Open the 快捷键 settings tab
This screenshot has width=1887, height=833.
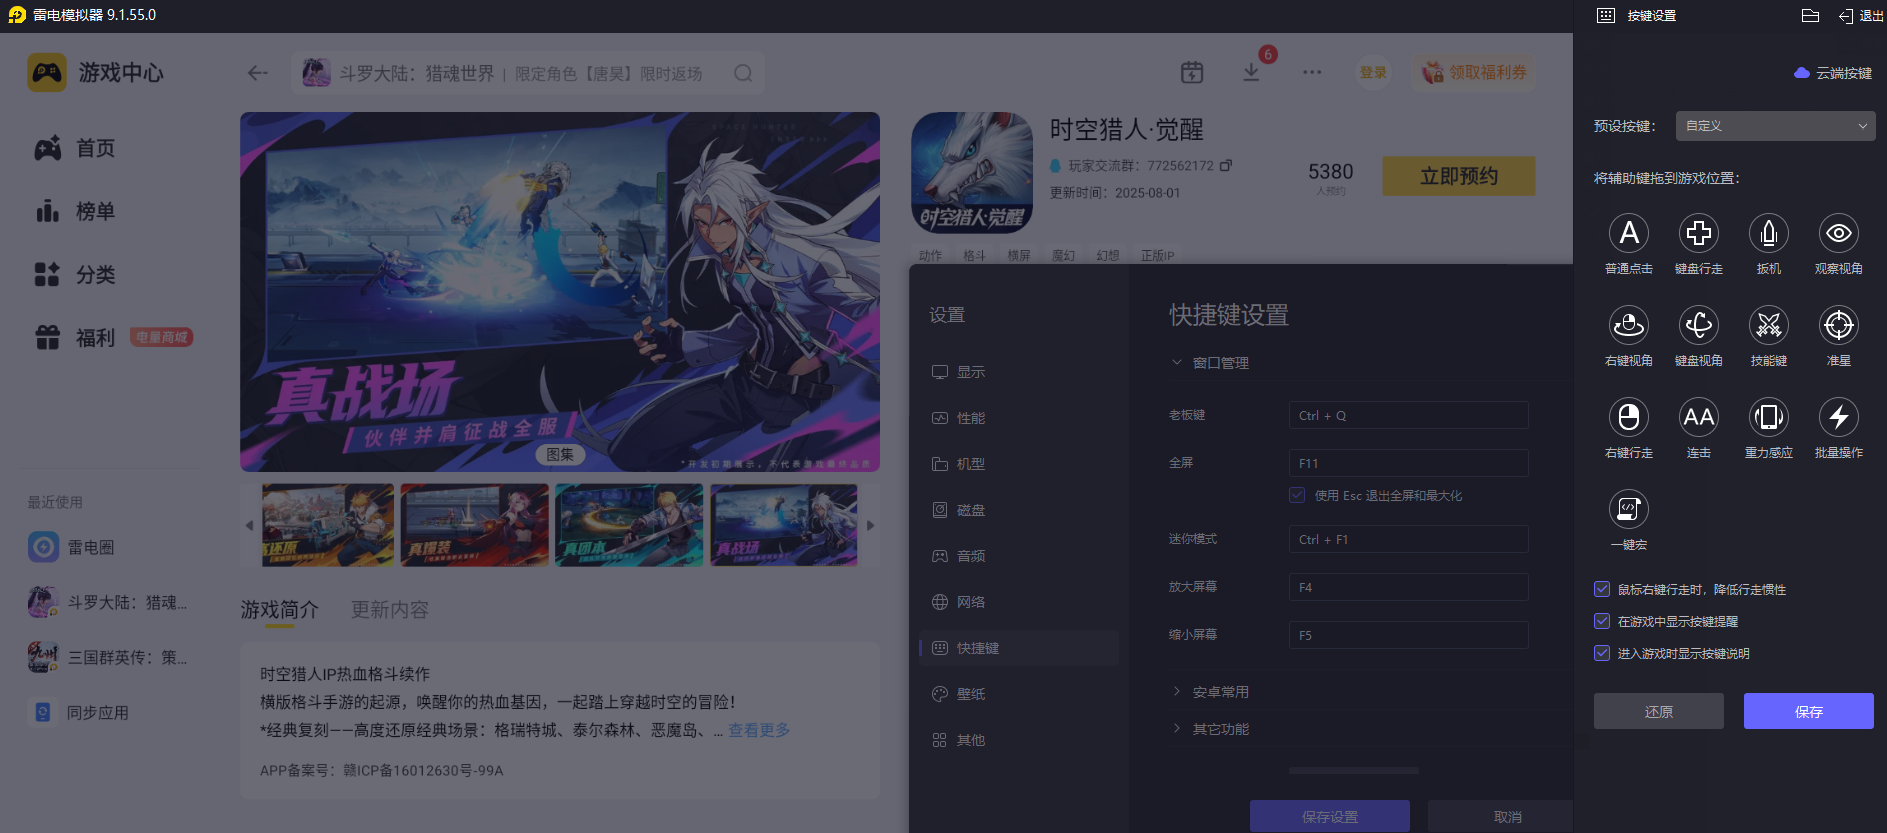[1019, 648]
